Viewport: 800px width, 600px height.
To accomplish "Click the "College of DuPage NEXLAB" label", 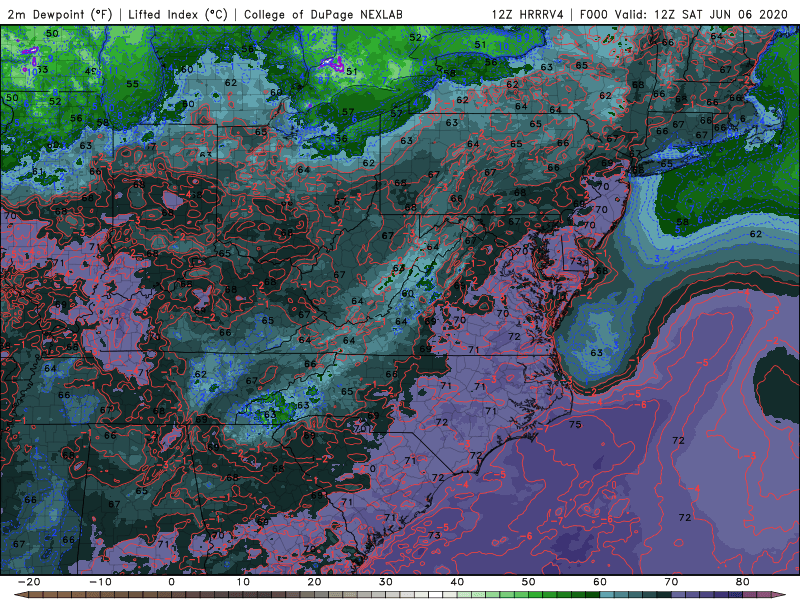I will coord(323,15).
